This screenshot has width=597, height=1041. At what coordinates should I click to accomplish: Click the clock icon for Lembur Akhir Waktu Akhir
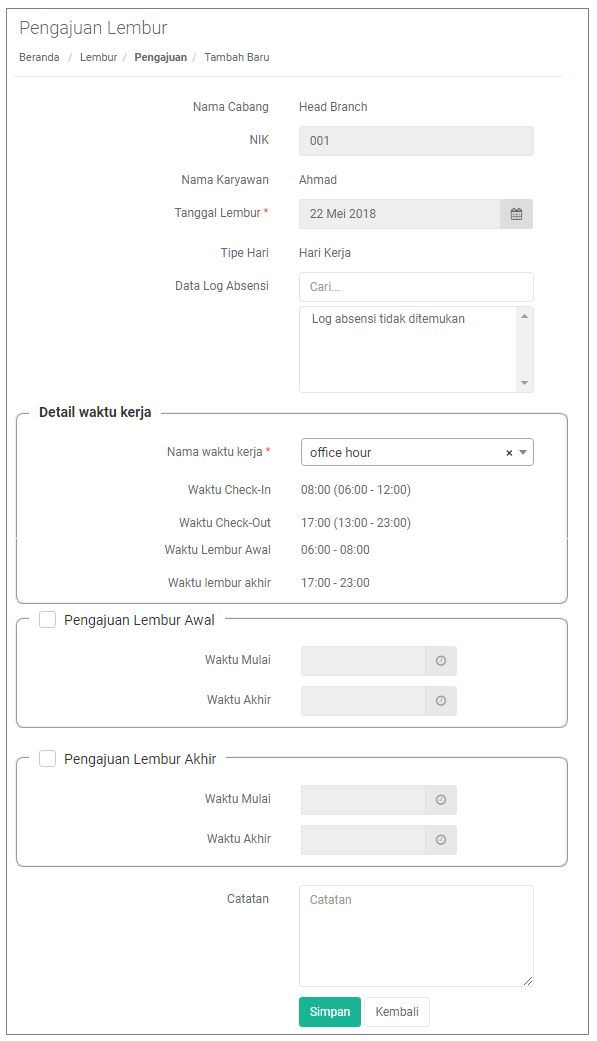click(x=441, y=840)
